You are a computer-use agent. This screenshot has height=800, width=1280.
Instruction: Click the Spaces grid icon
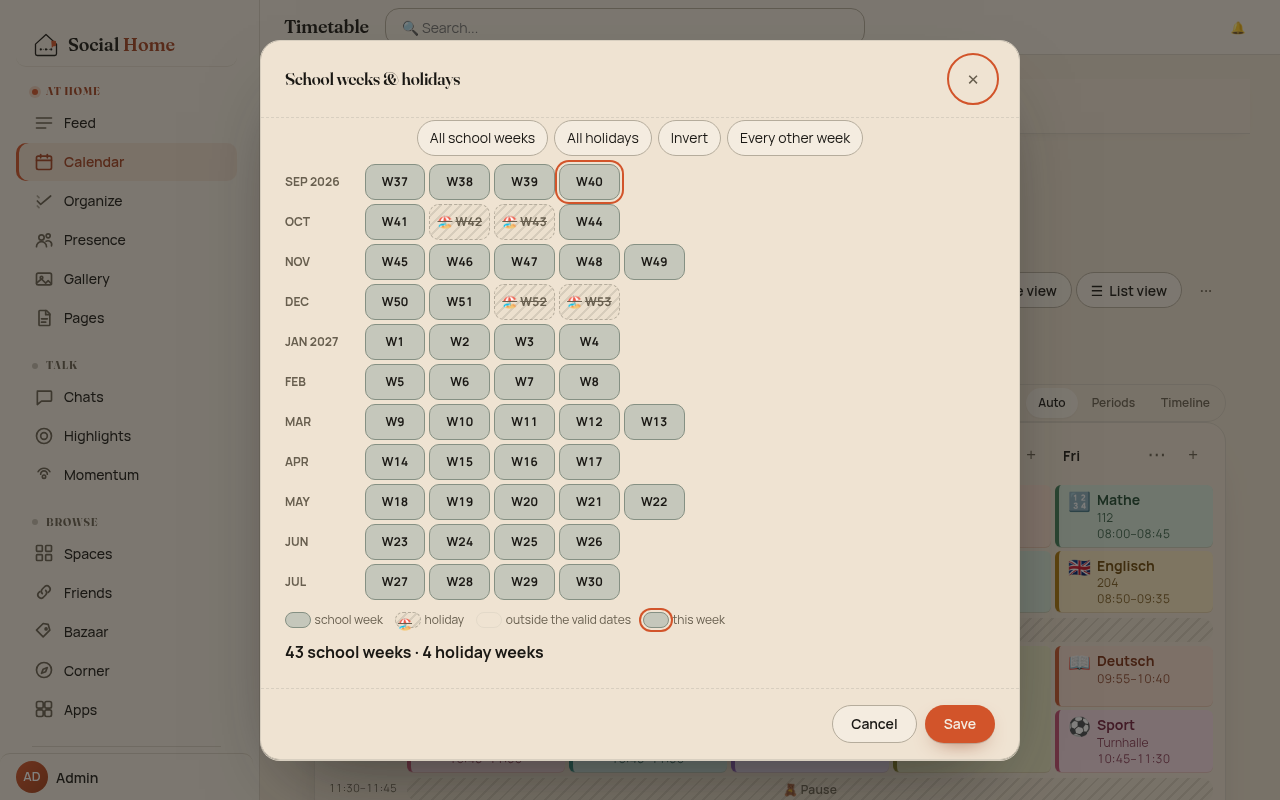(x=44, y=554)
